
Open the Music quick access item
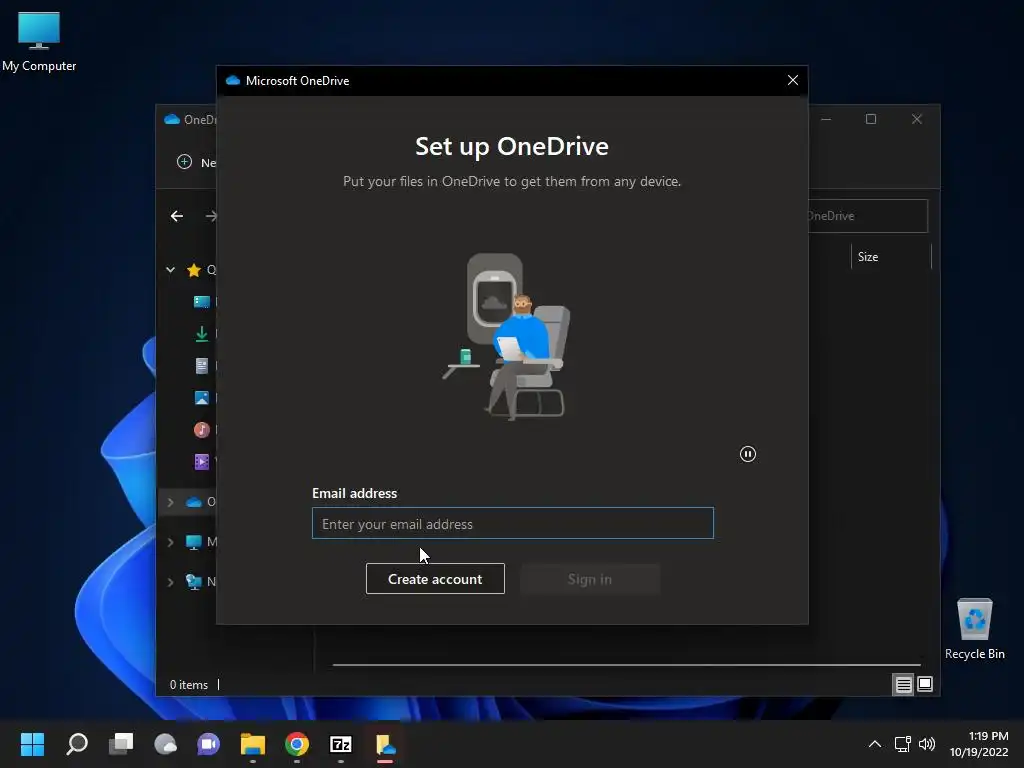(202, 430)
